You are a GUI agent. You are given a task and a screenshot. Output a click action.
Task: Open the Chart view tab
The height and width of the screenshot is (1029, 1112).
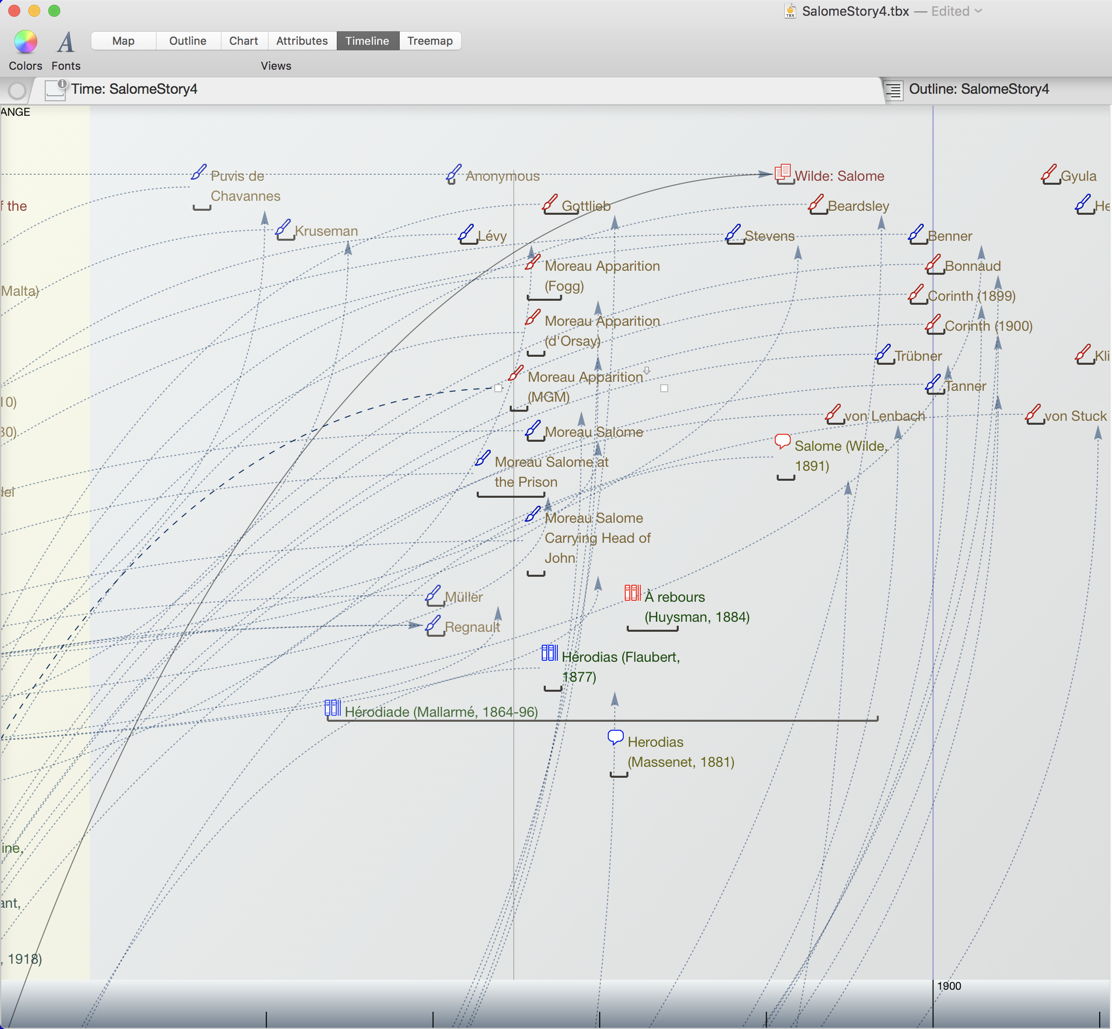243,41
